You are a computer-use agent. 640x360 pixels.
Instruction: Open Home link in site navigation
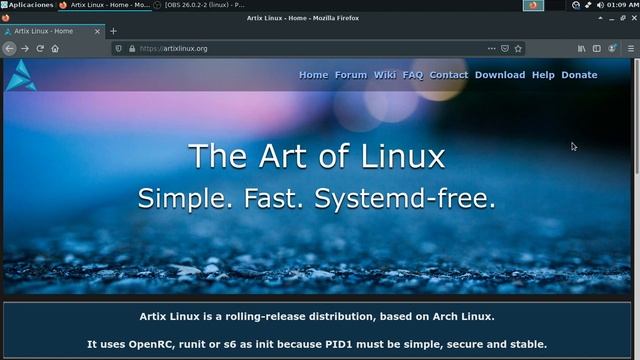313,75
